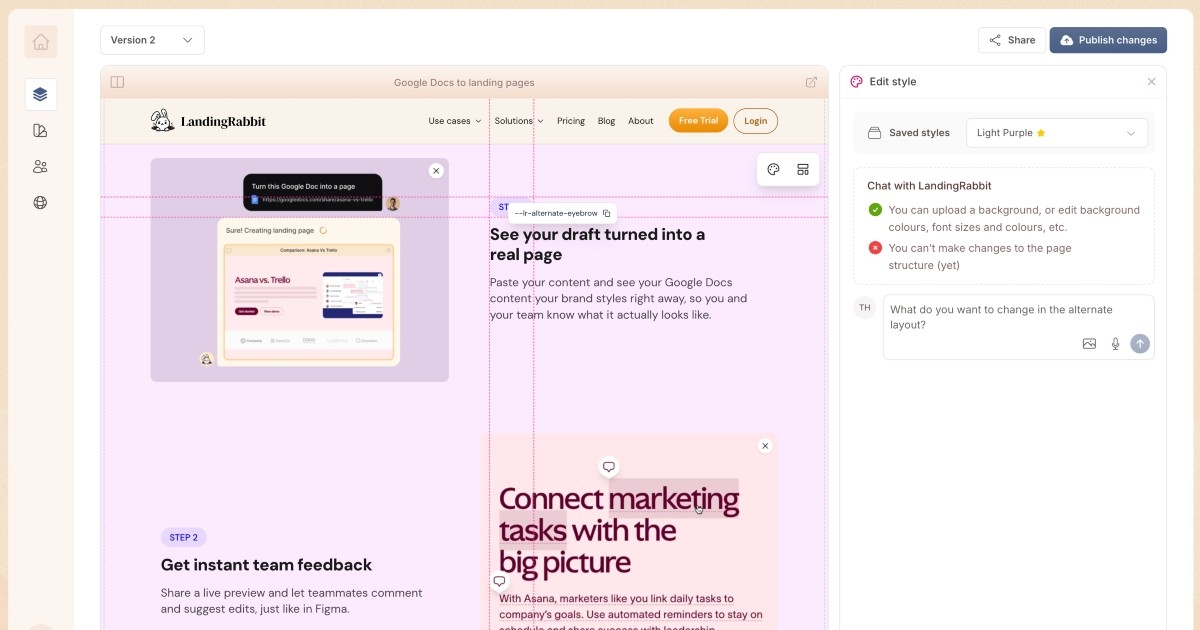Open preview in new window icon

[x=811, y=82]
